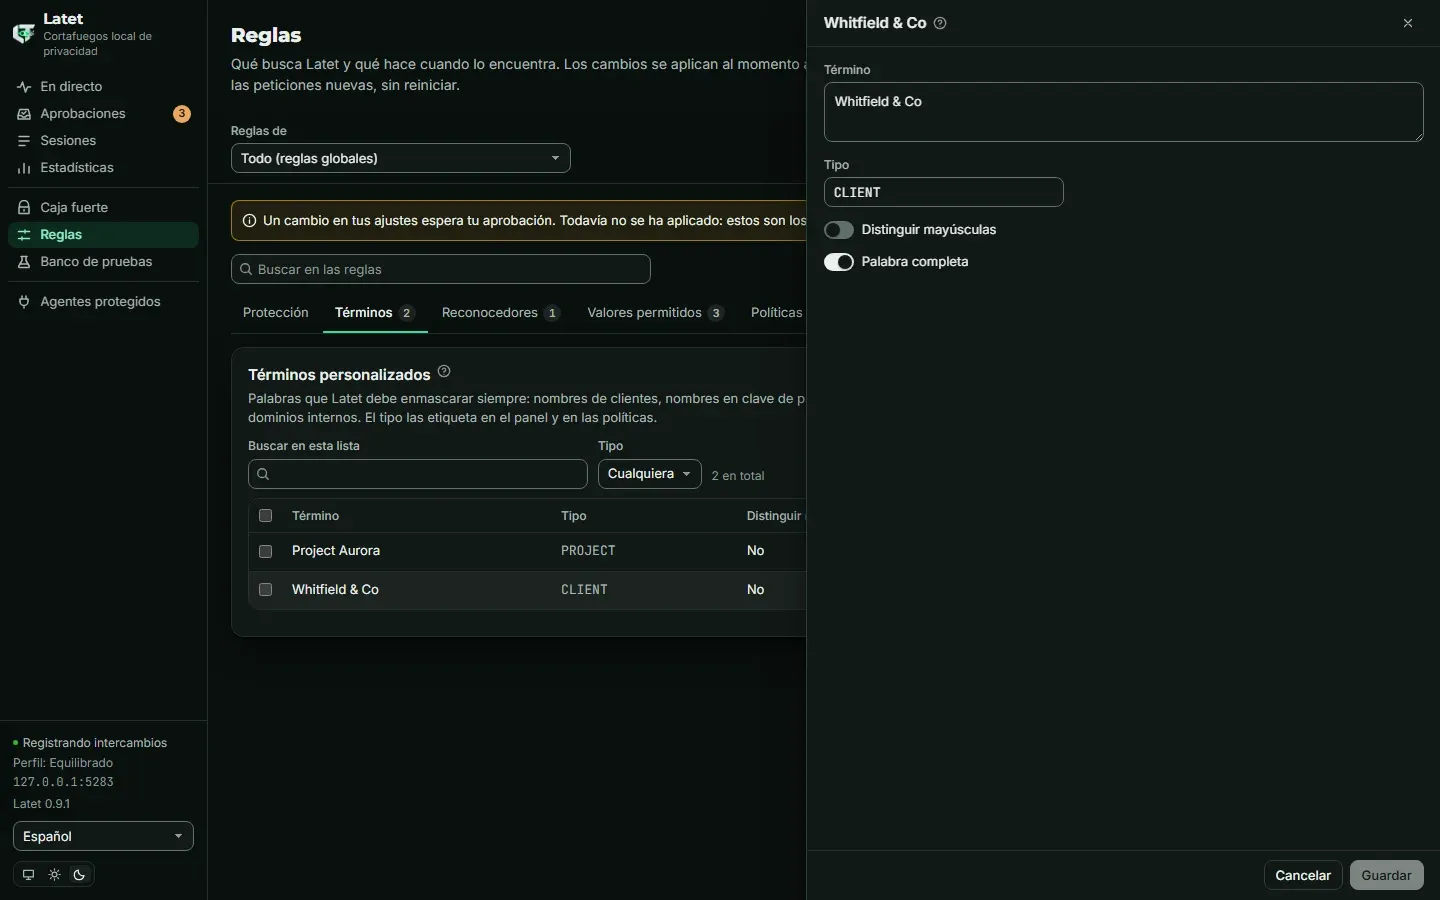Enable the Distinguir mayúsculas switch
Screen dimensions: 1440x900
tap(839, 230)
